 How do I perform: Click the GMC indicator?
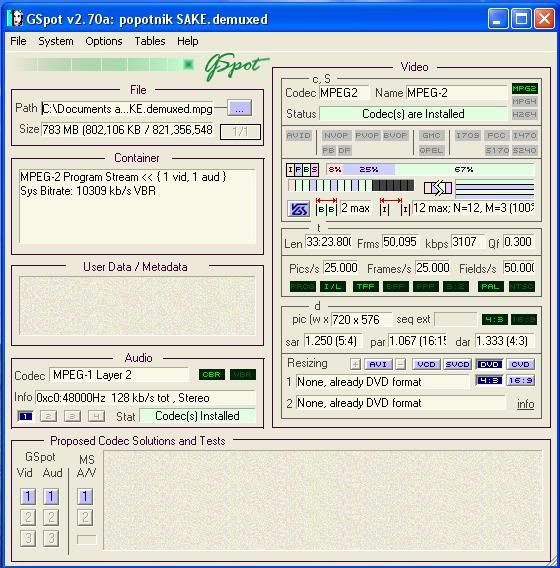[431, 135]
